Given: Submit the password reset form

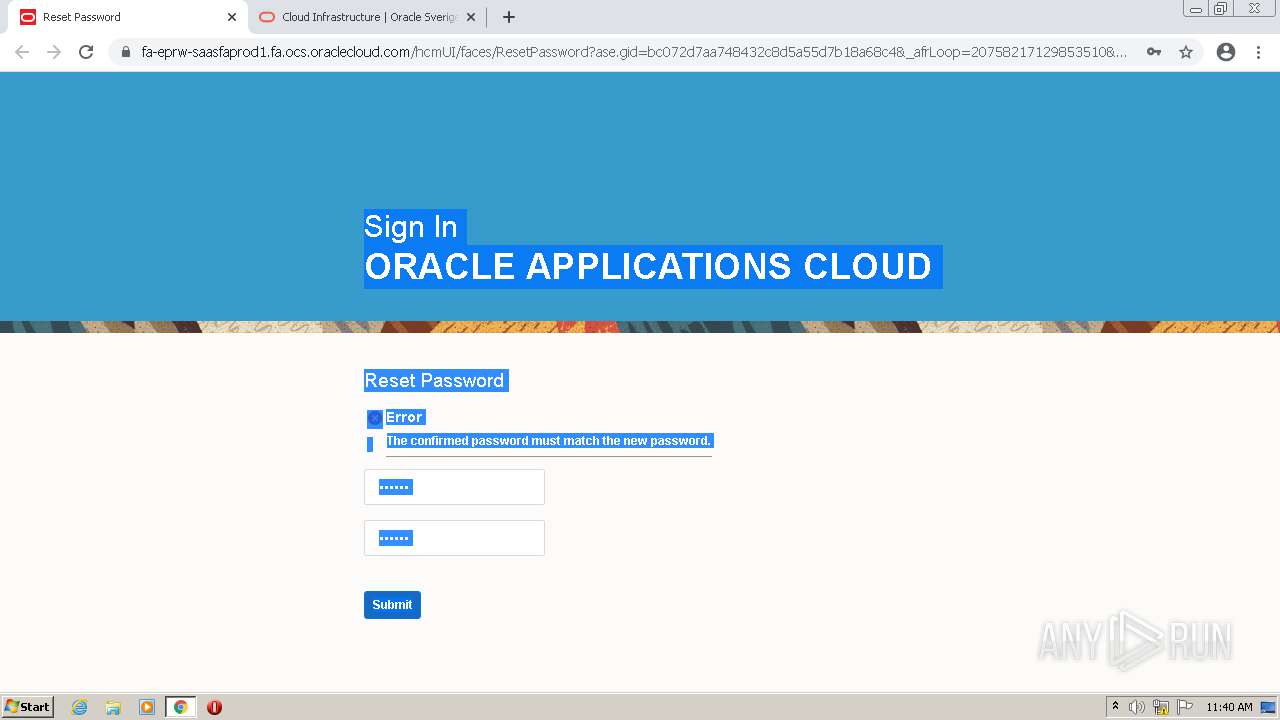Looking at the screenshot, I should point(392,605).
